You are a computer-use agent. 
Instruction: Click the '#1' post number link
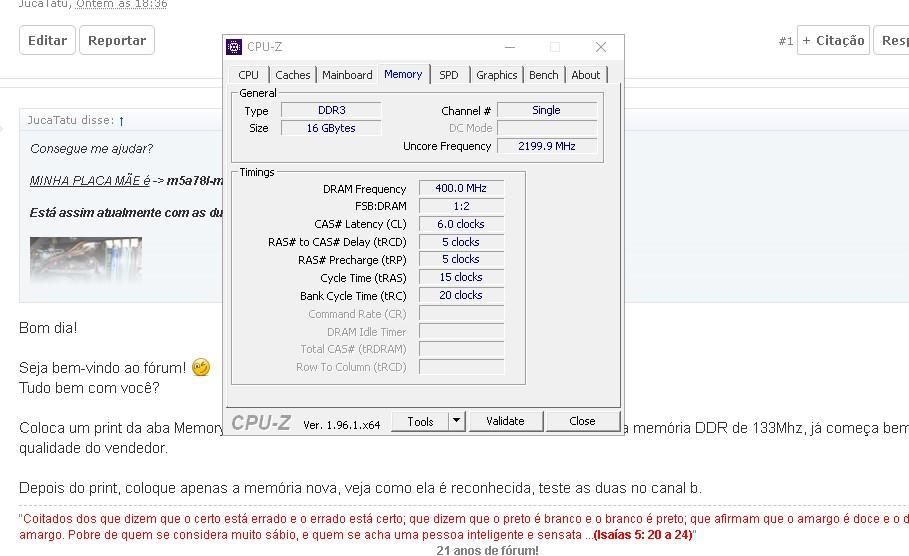[786, 41]
